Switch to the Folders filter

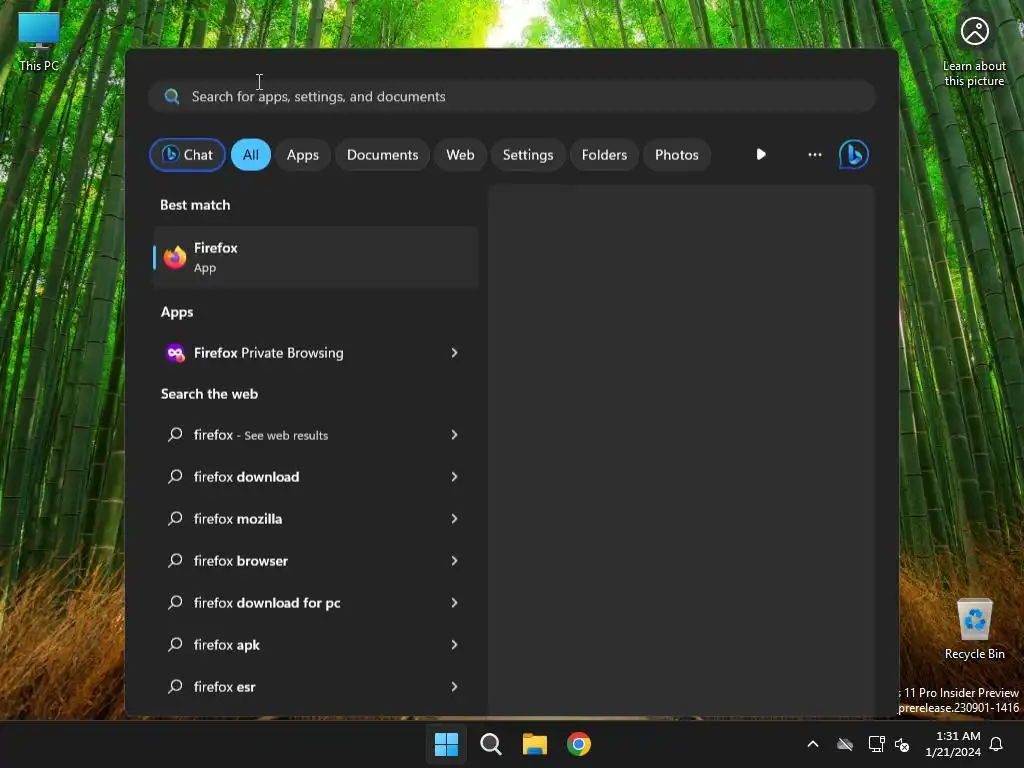pyautogui.click(x=604, y=155)
